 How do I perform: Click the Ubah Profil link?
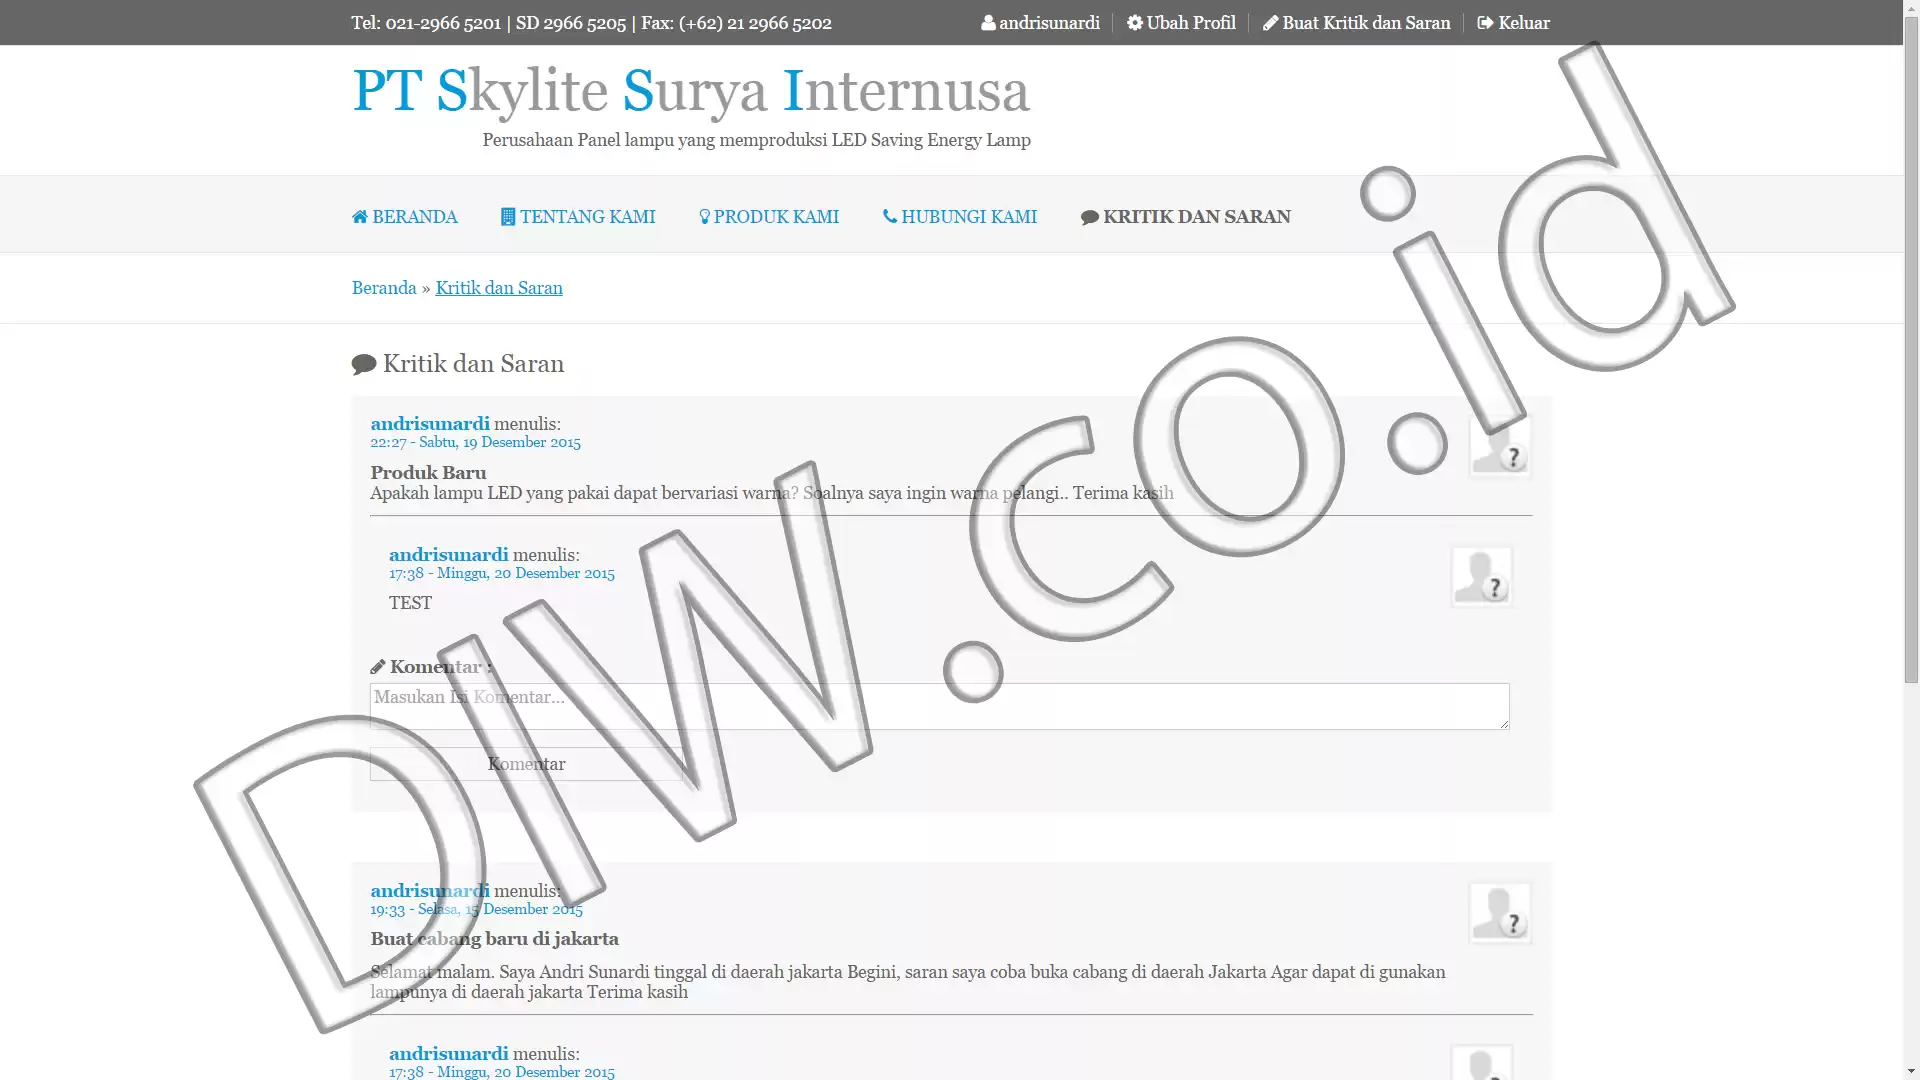[1181, 23]
